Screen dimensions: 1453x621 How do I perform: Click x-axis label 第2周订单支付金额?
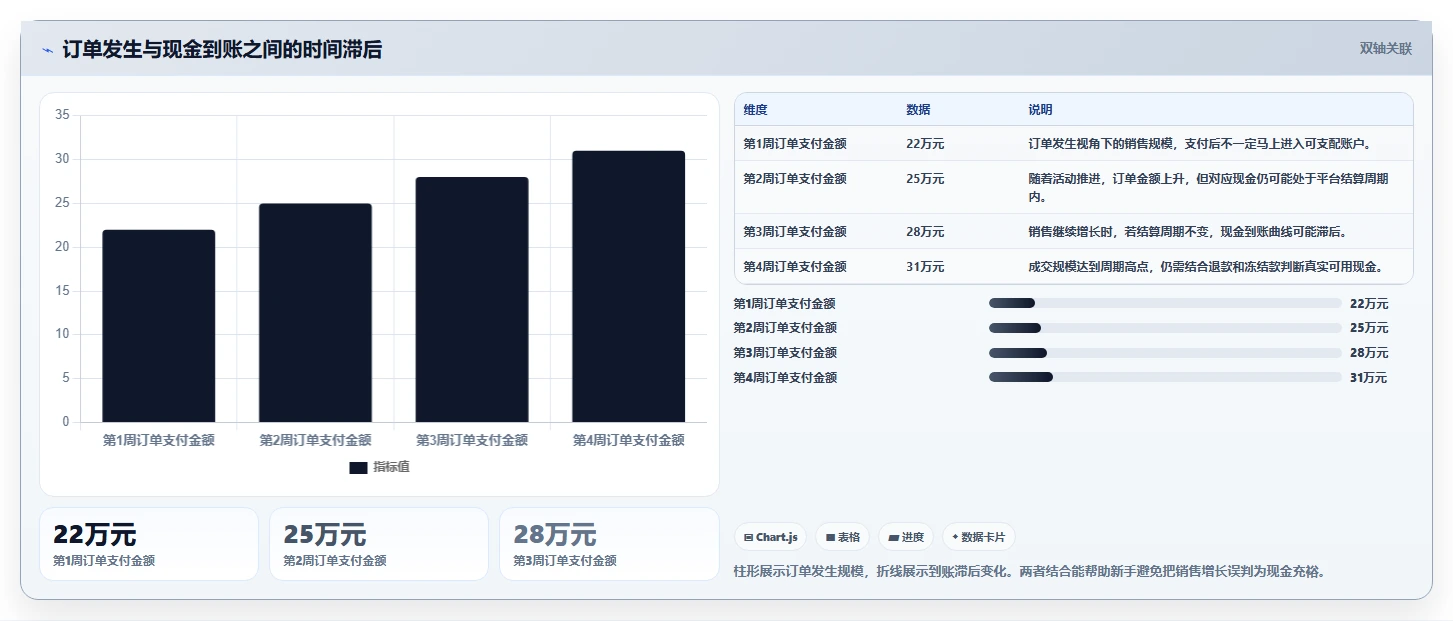coord(315,440)
